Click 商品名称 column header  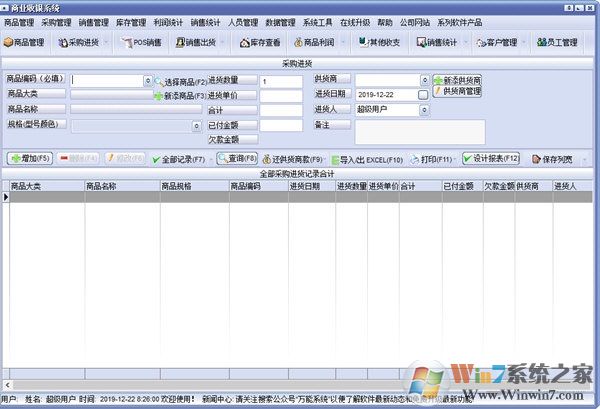pos(122,186)
